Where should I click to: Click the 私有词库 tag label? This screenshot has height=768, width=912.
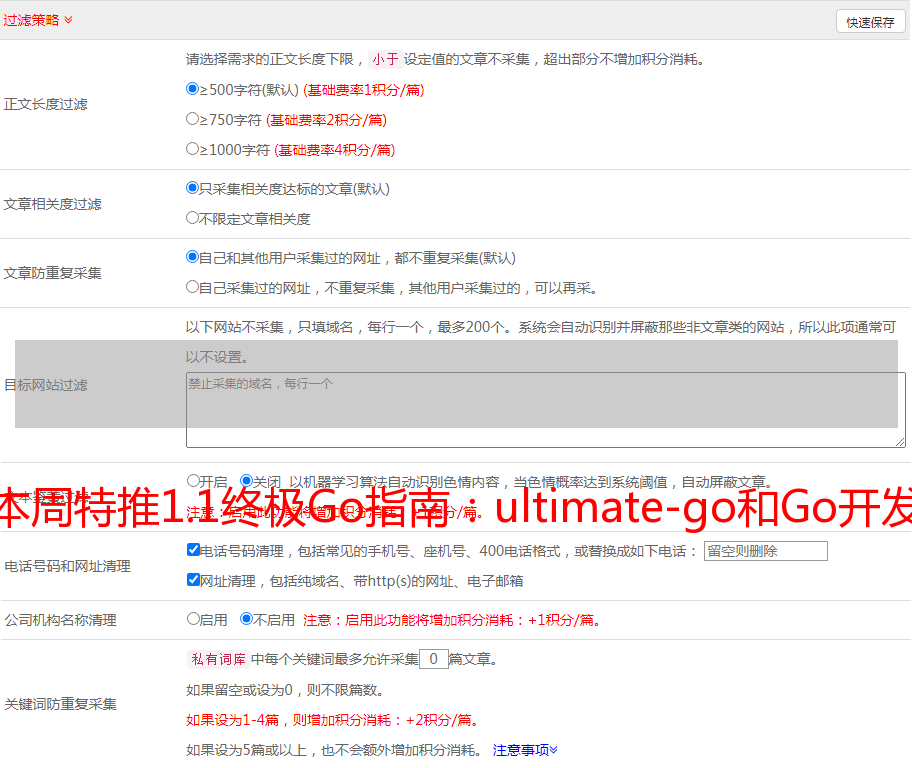point(216,659)
